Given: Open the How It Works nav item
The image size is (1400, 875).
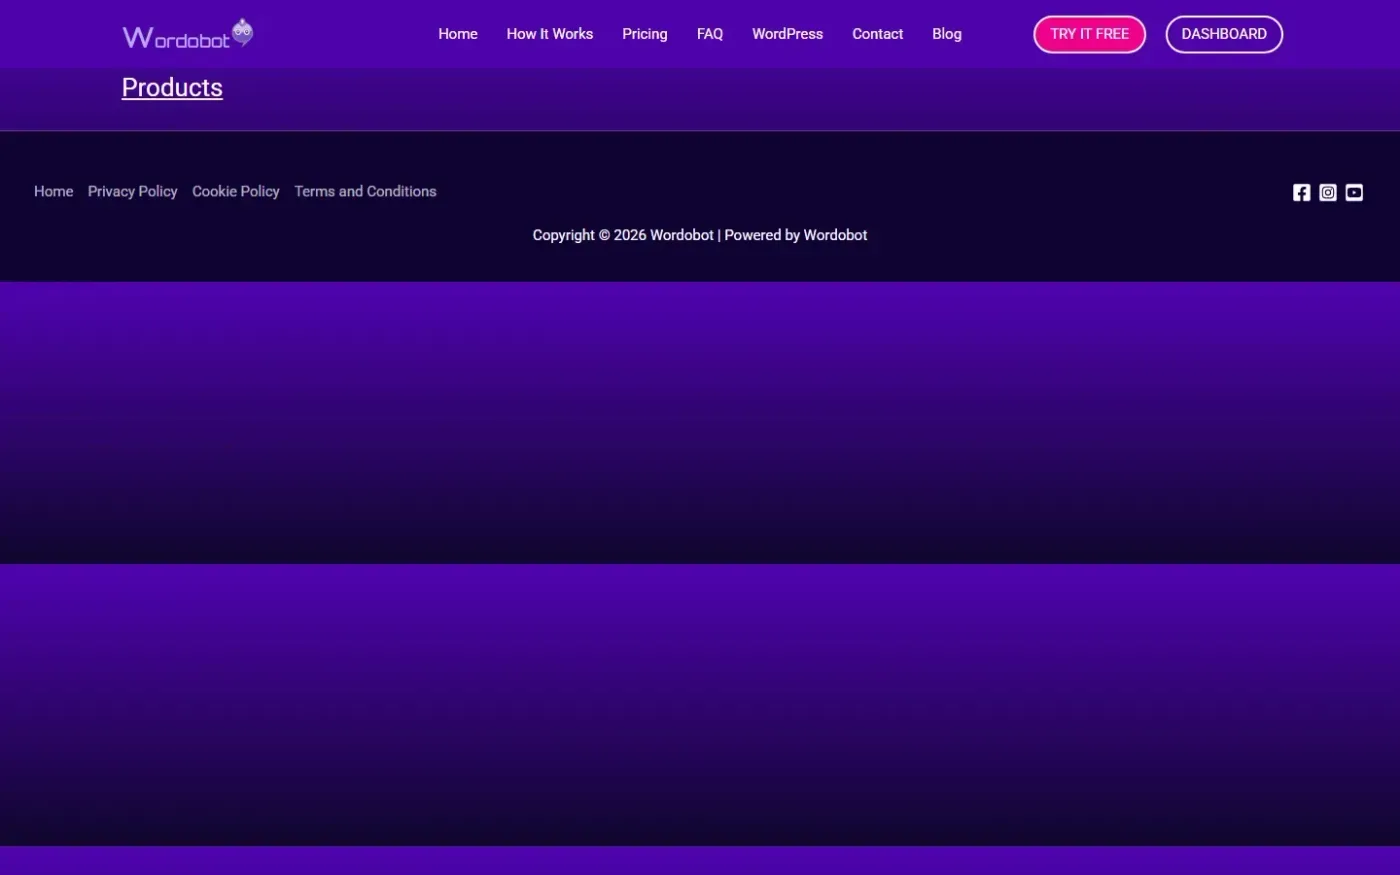Looking at the screenshot, I should tap(550, 34).
